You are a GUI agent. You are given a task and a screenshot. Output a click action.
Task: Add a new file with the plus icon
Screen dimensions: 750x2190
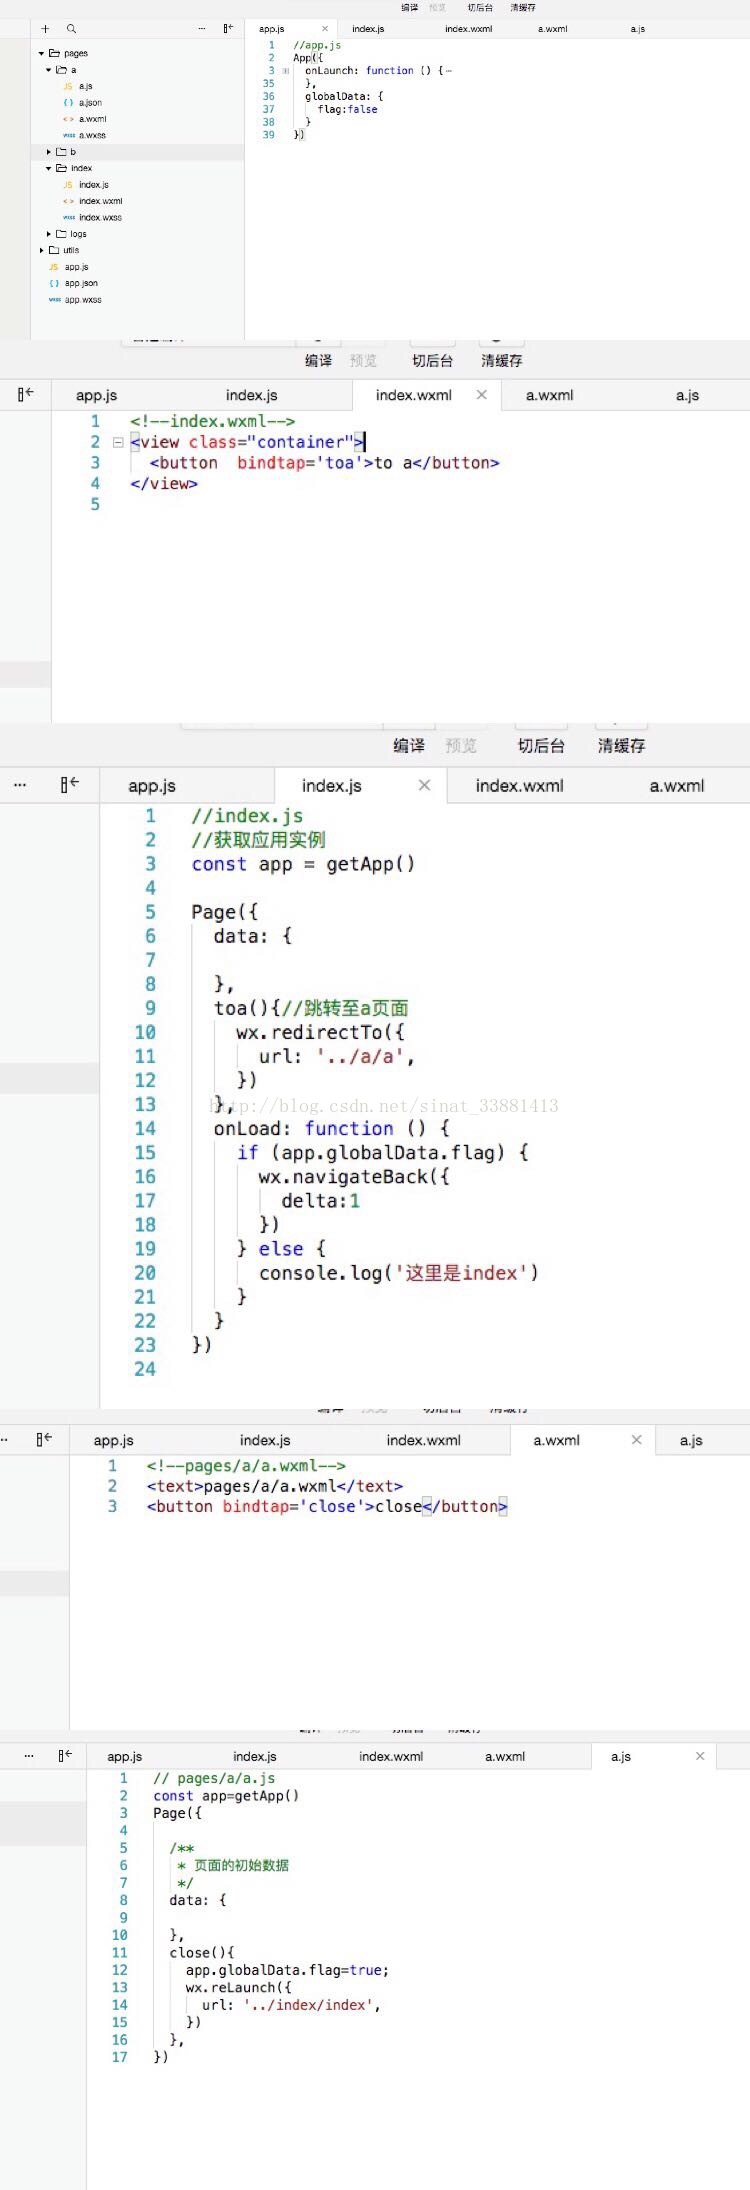(x=45, y=29)
